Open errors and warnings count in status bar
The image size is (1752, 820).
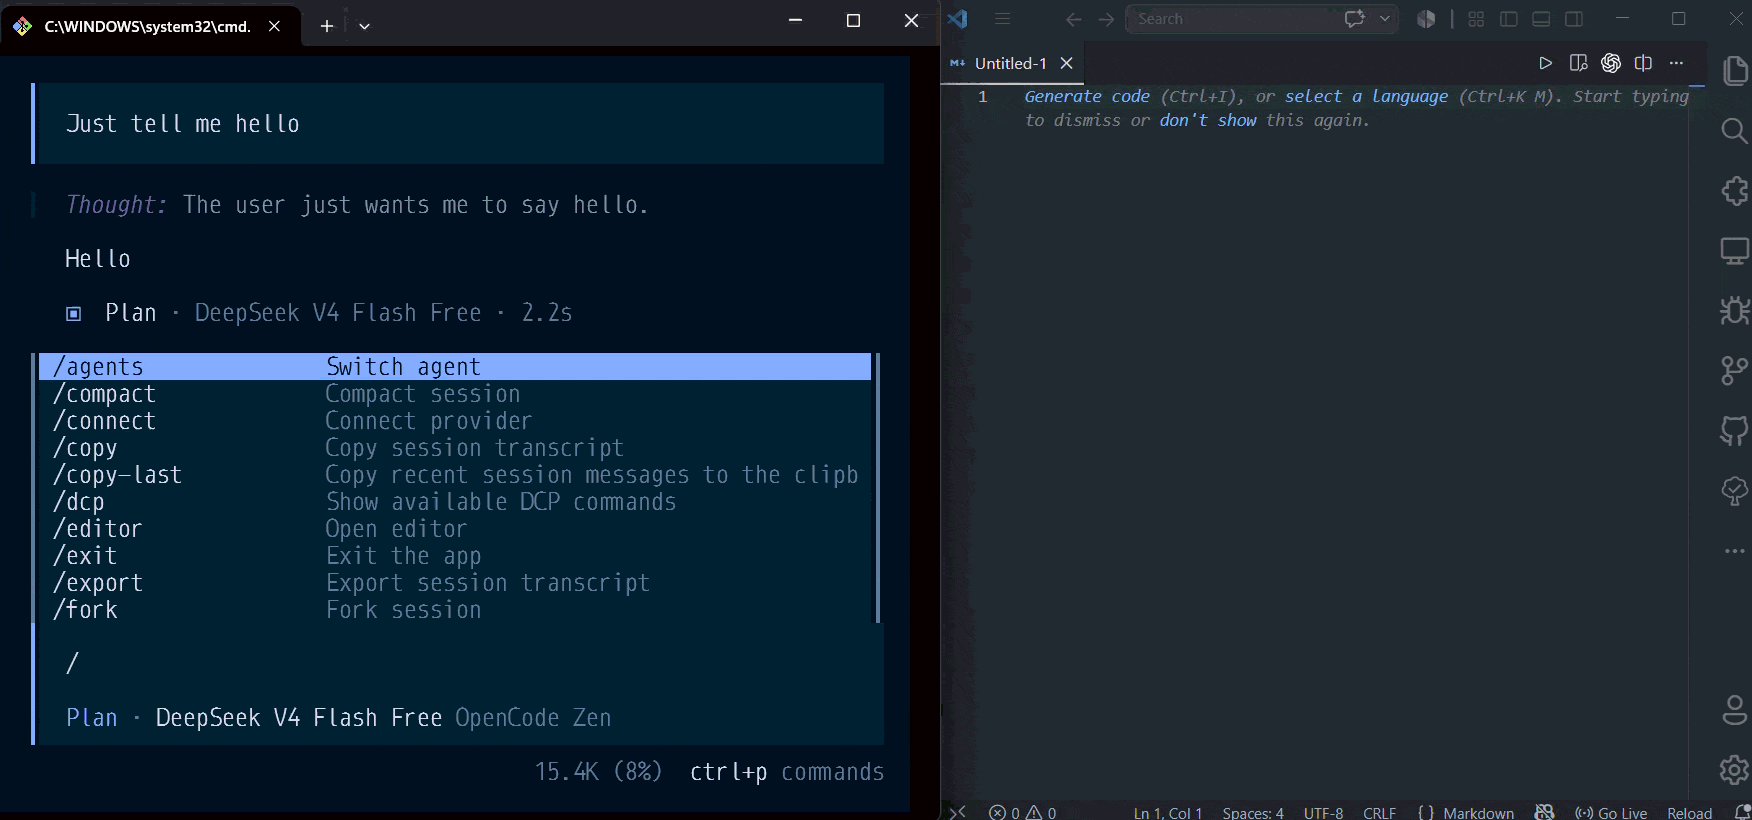[x=1023, y=812]
